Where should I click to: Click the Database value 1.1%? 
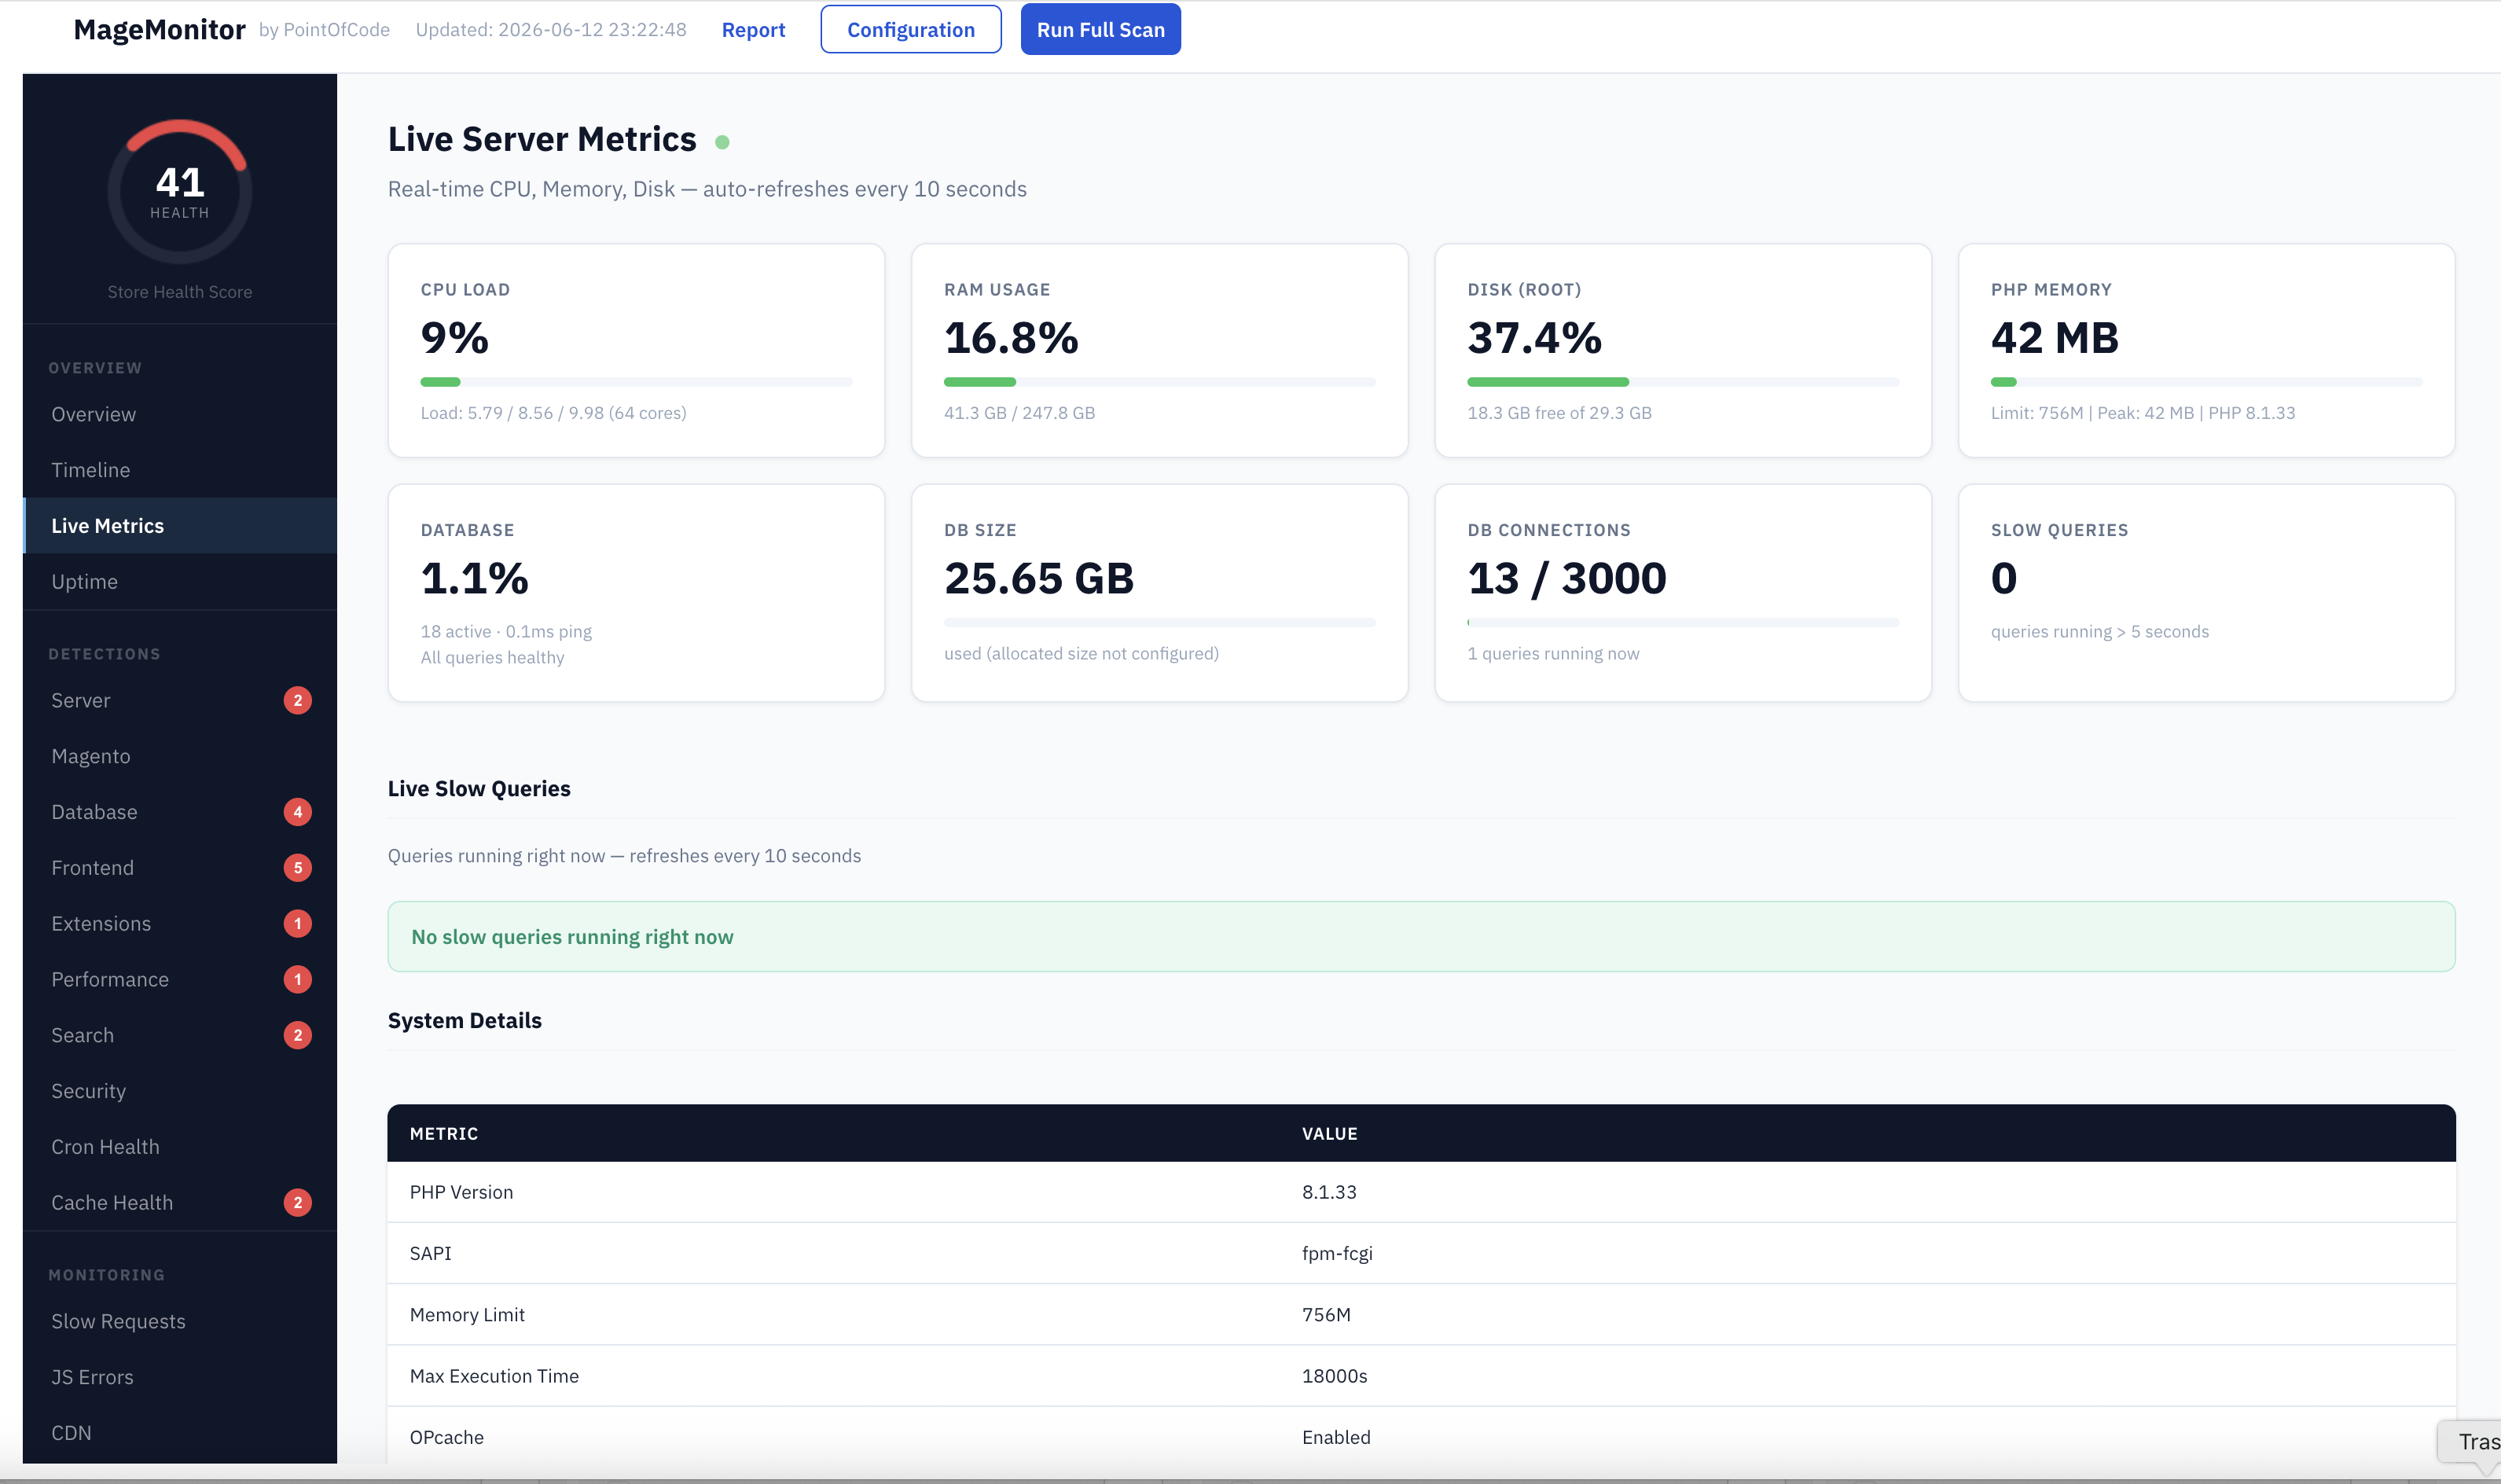coord(474,578)
